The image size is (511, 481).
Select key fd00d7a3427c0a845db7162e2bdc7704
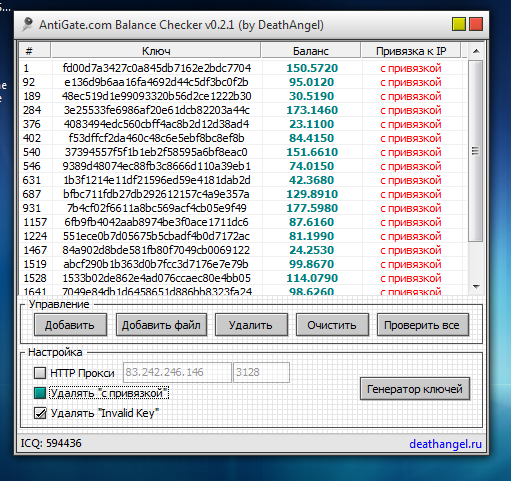[x=156, y=68]
